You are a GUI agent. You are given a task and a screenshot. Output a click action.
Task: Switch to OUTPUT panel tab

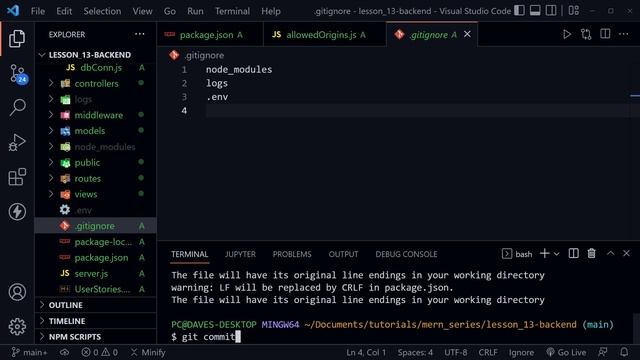[343, 254]
